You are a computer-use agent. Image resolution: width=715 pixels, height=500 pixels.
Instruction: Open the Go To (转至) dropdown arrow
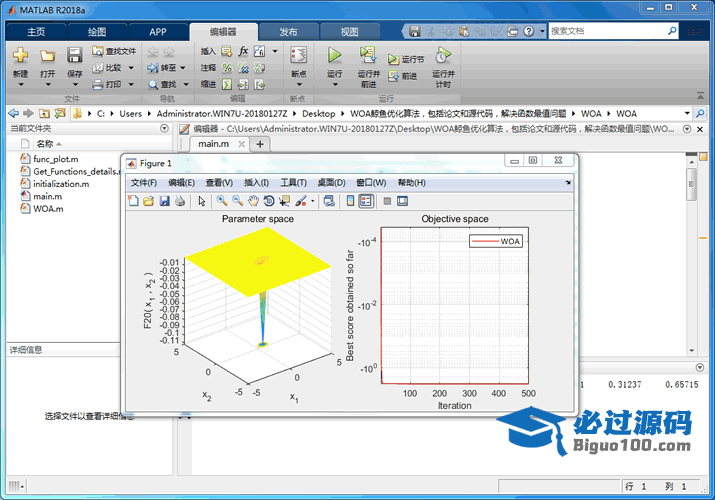183,68
